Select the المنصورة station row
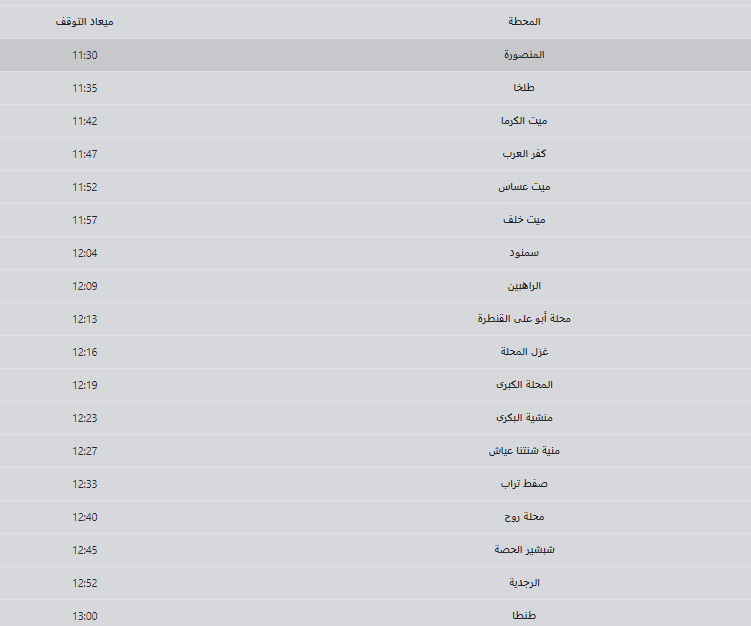Image resolution: width=751 pixels, height=626 pixels. click(x=376, y=55)
